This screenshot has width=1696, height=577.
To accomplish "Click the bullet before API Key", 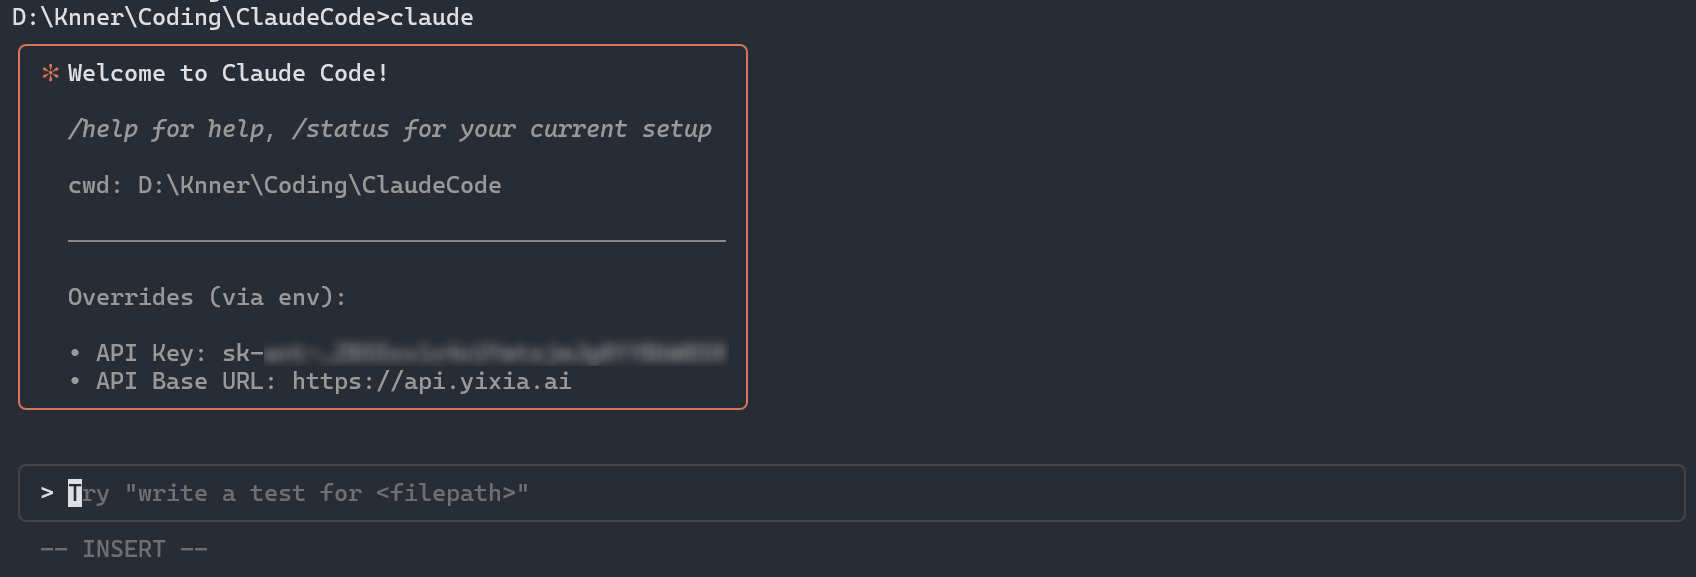I will tap(75, 353).
